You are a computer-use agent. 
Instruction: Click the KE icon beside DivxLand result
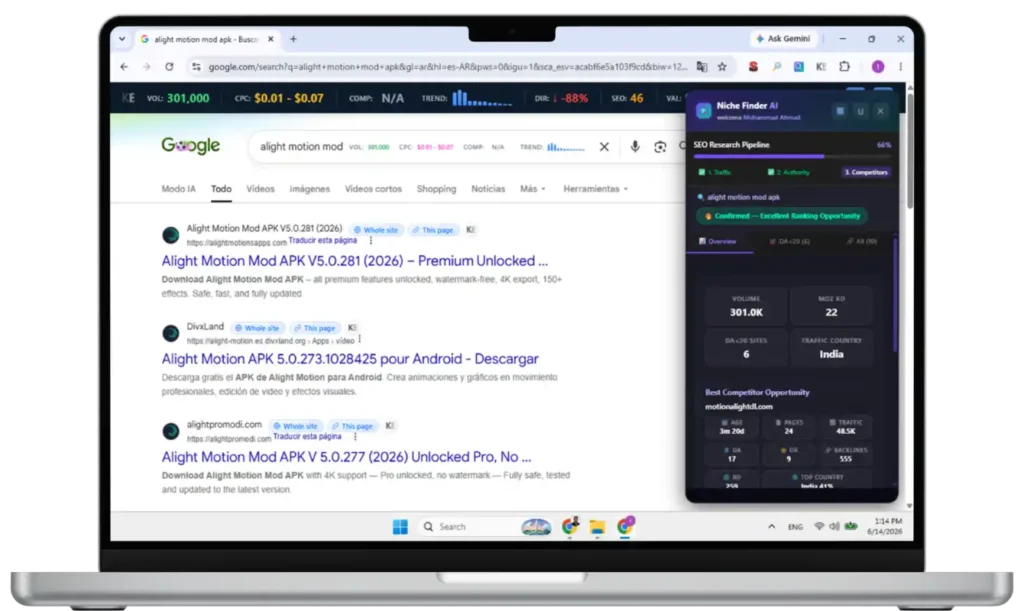tap(352, 328)
